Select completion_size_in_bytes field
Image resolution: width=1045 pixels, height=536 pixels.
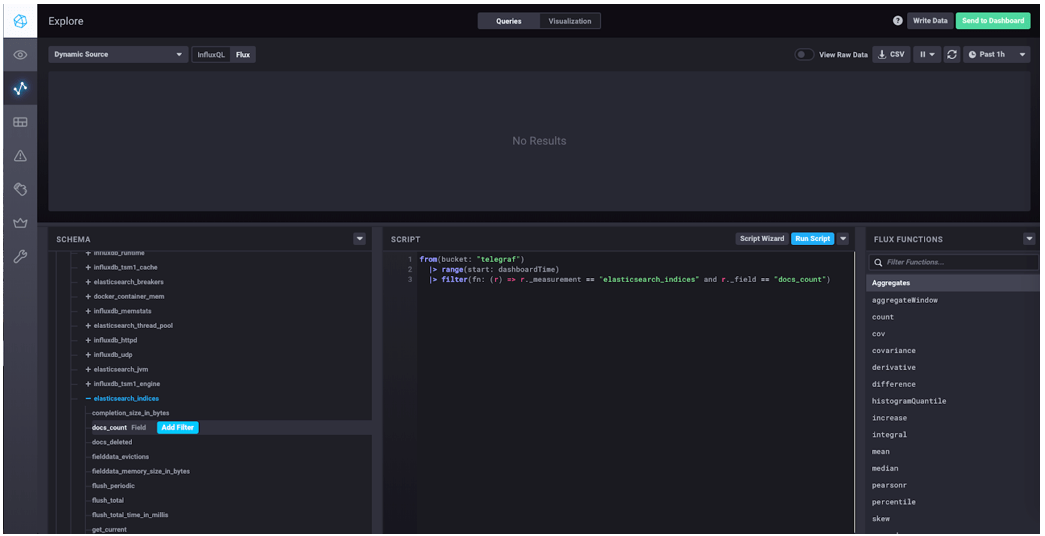(131, 413)
